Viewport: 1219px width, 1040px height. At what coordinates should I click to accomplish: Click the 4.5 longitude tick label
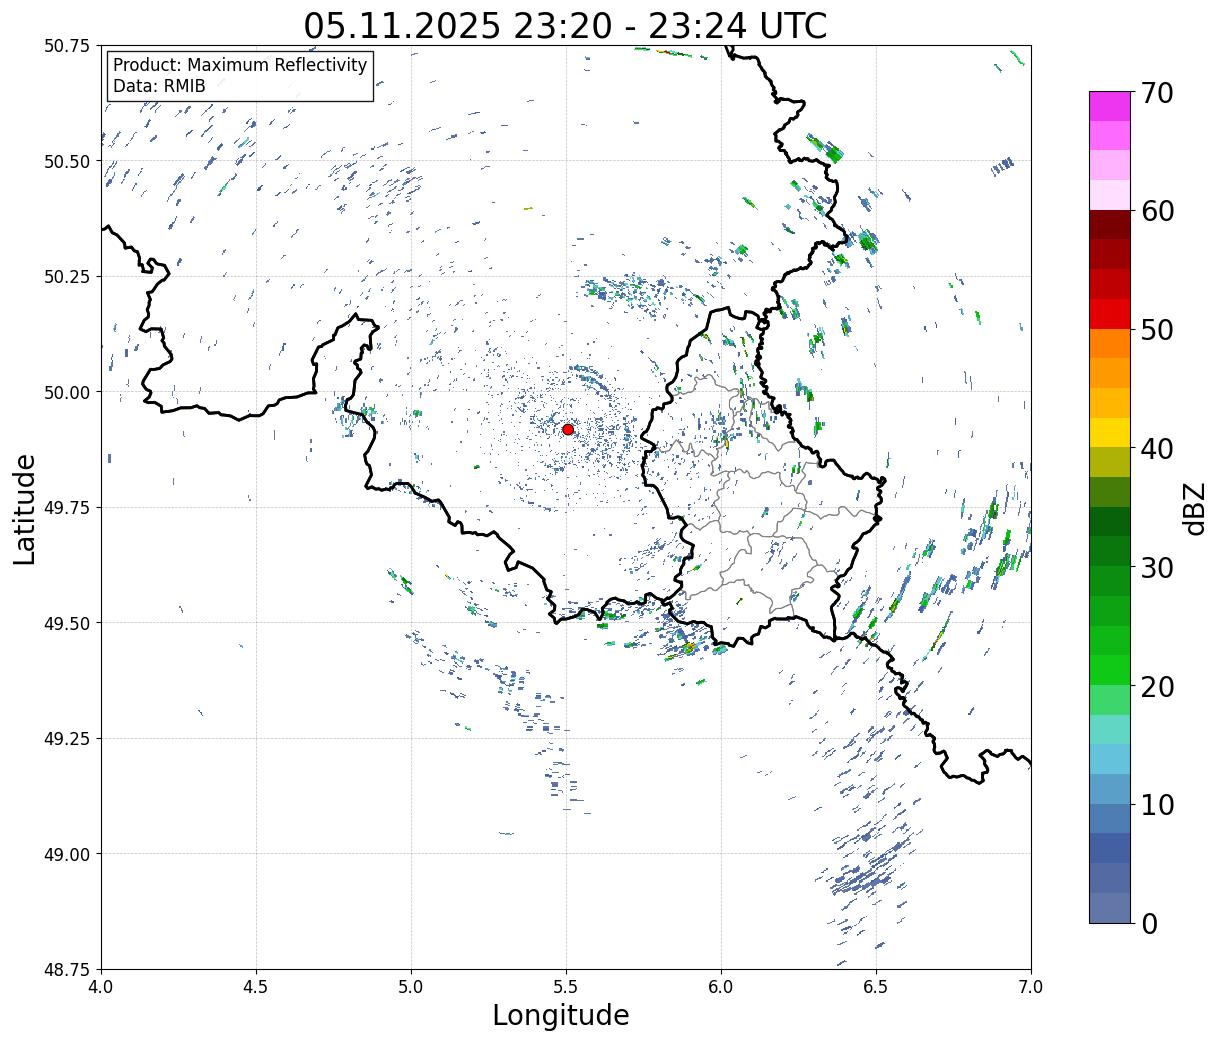click(x=256, y=987)
